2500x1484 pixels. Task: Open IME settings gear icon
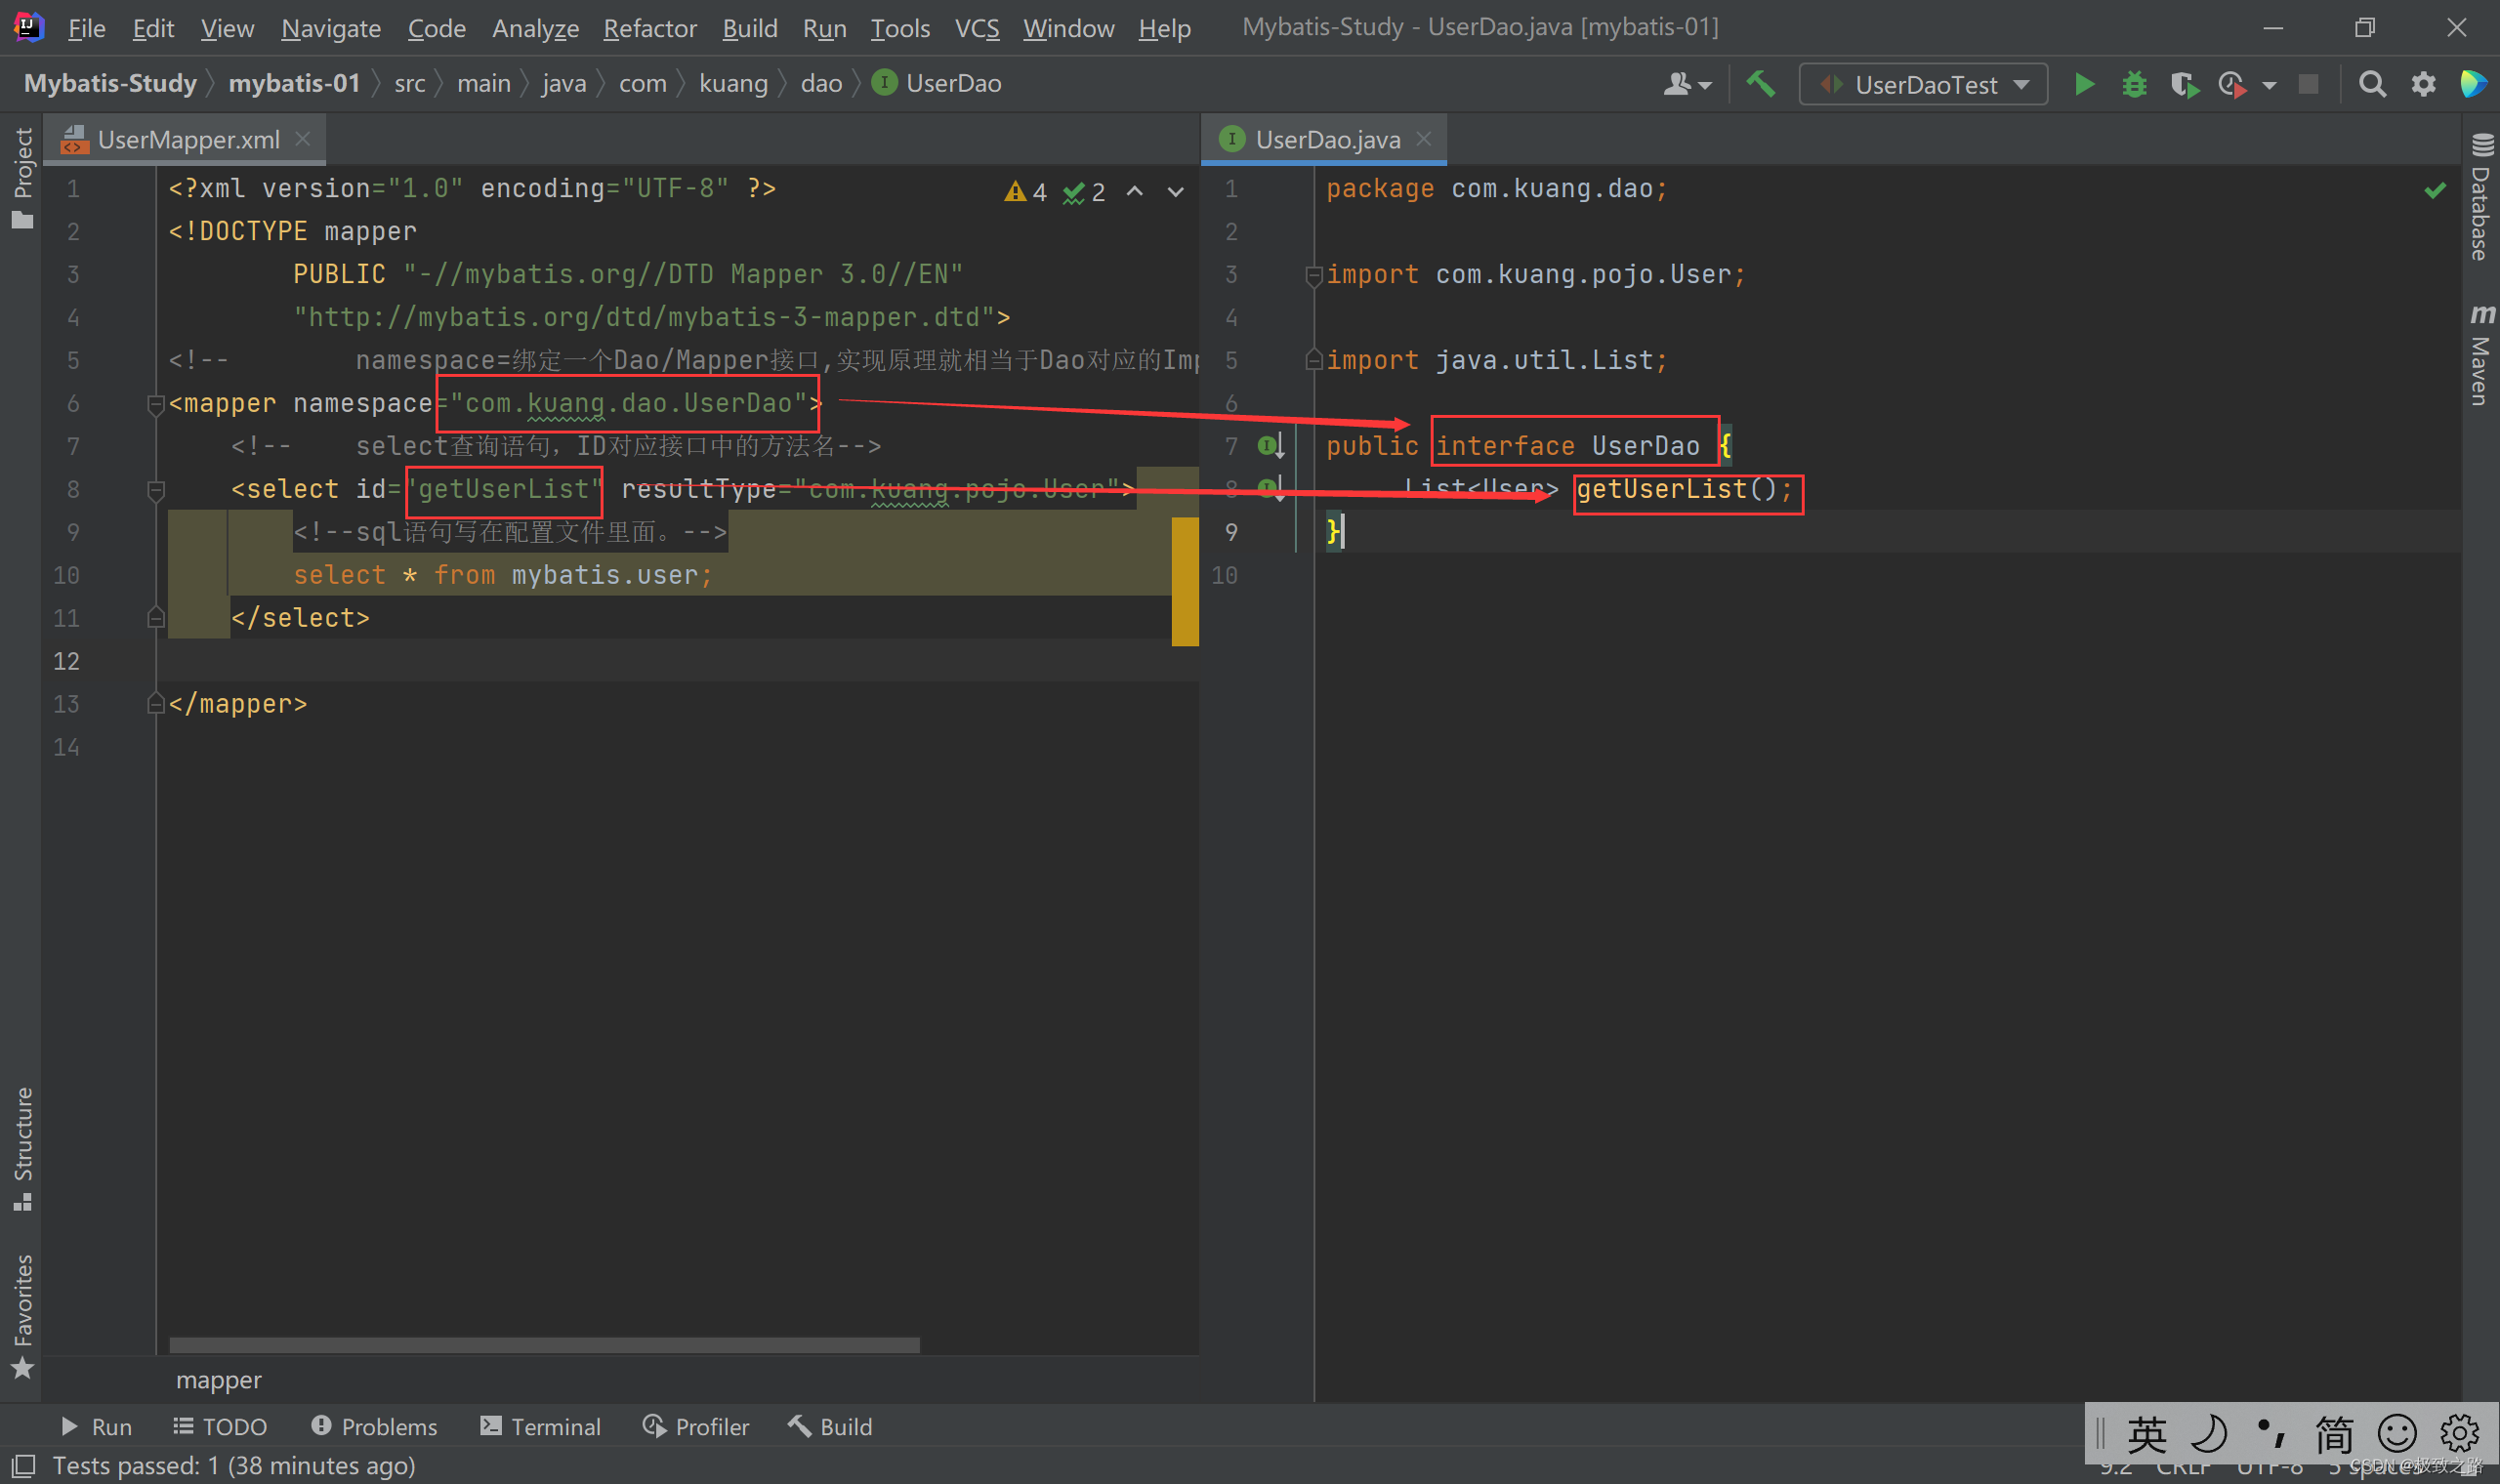click(x=2459, y=1434)
